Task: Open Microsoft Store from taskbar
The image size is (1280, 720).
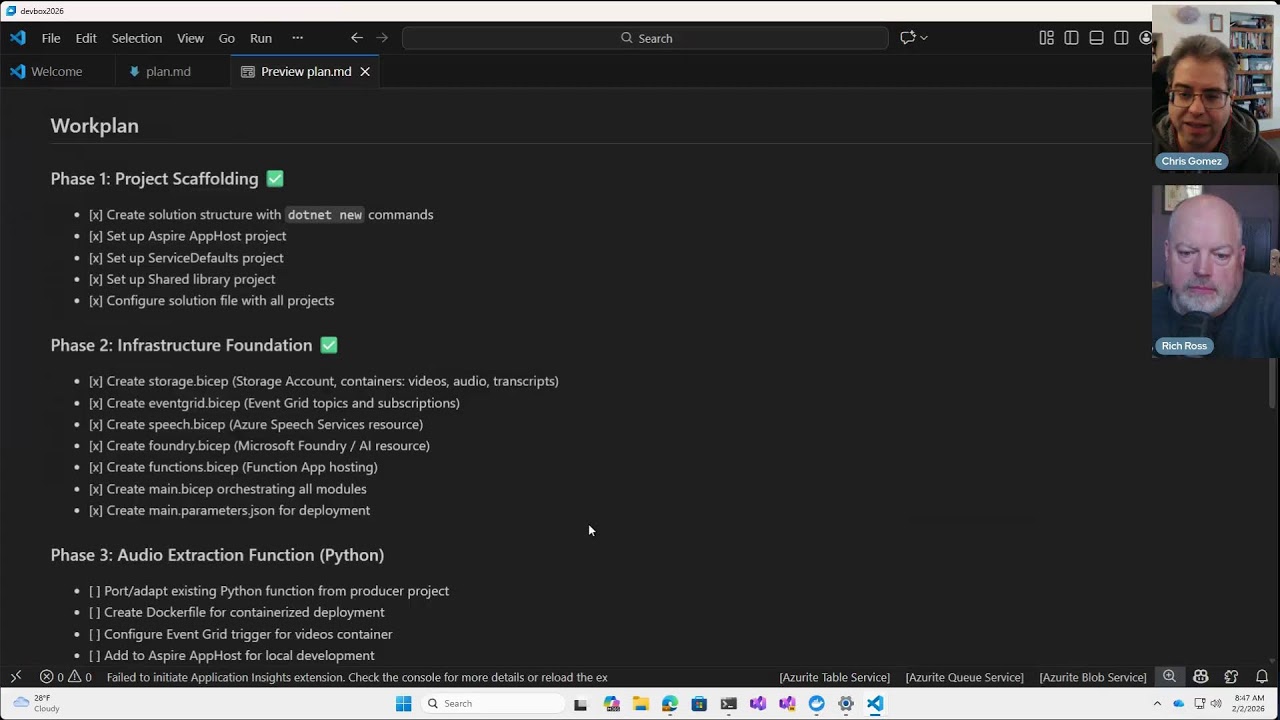Action: tap(699, 704)
